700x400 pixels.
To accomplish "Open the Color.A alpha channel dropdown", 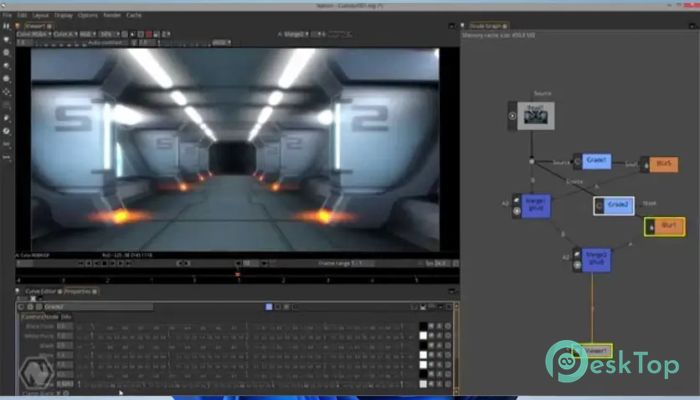I will coord(66,34).
